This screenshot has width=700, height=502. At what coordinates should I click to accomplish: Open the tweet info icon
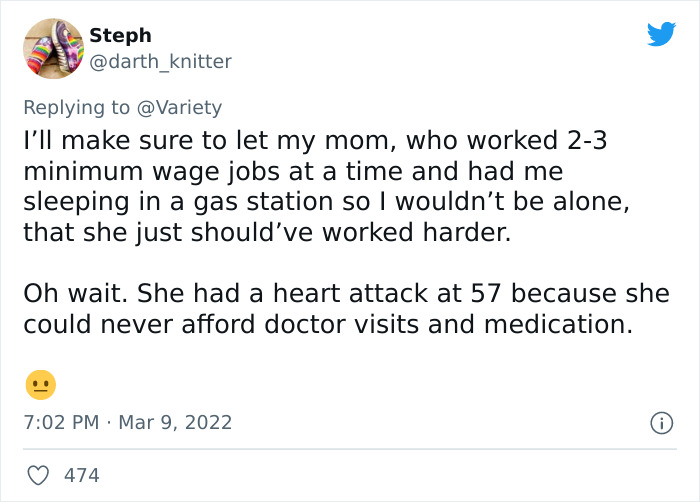pyautogui.click(x=661, y=423)
